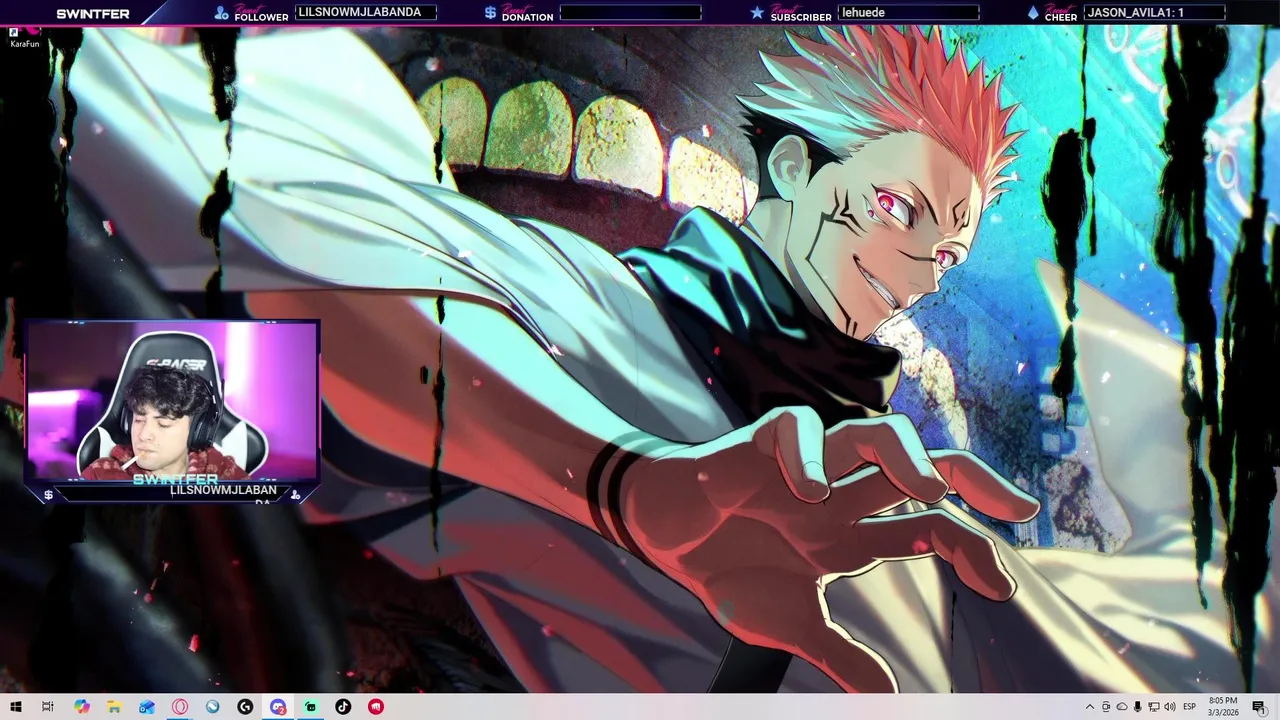
Task: Change the ESP input language
Action: 1190,707
